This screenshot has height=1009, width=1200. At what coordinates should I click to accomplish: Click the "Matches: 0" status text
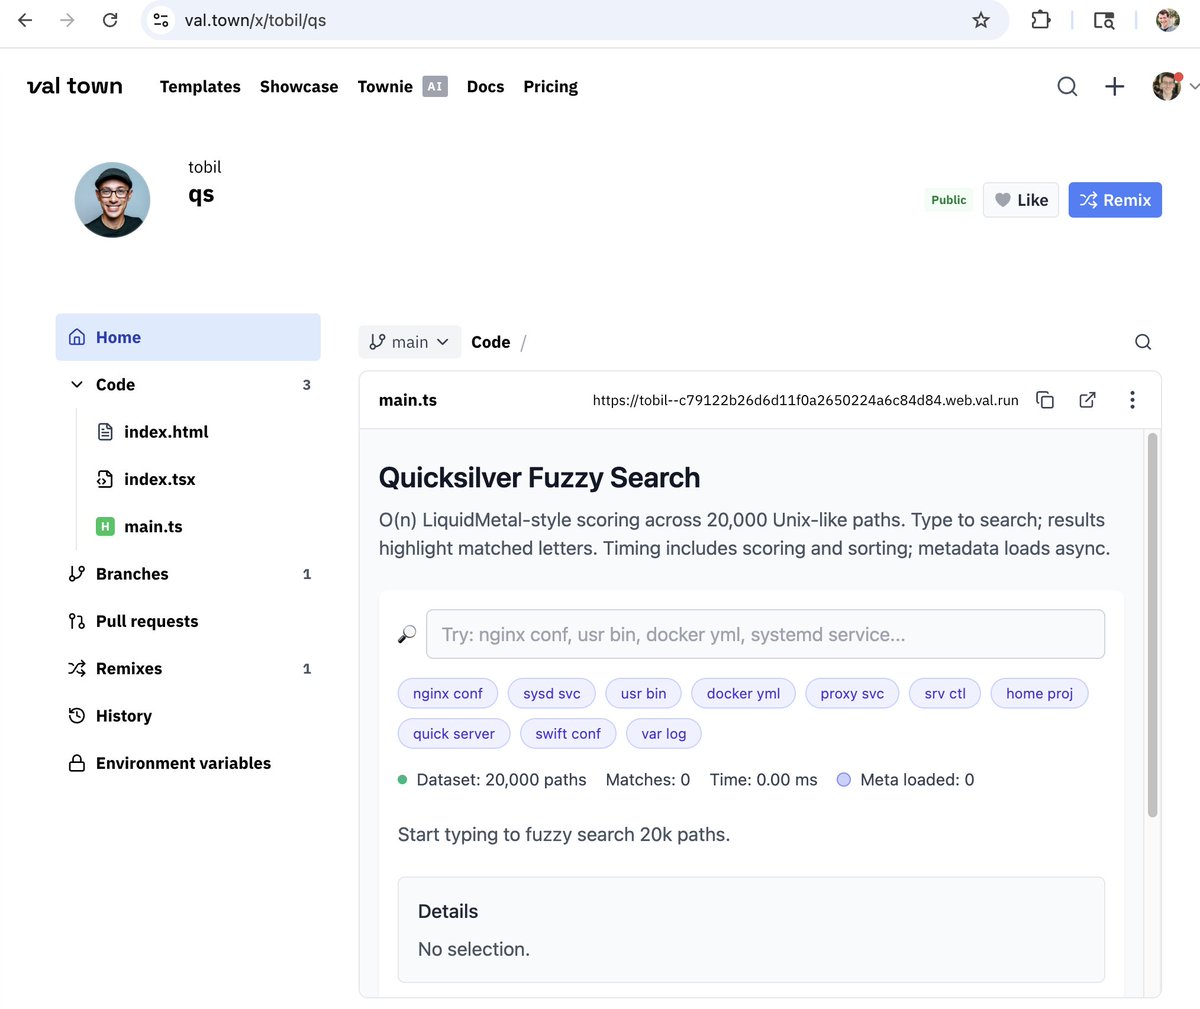click(x=648, y=780)
